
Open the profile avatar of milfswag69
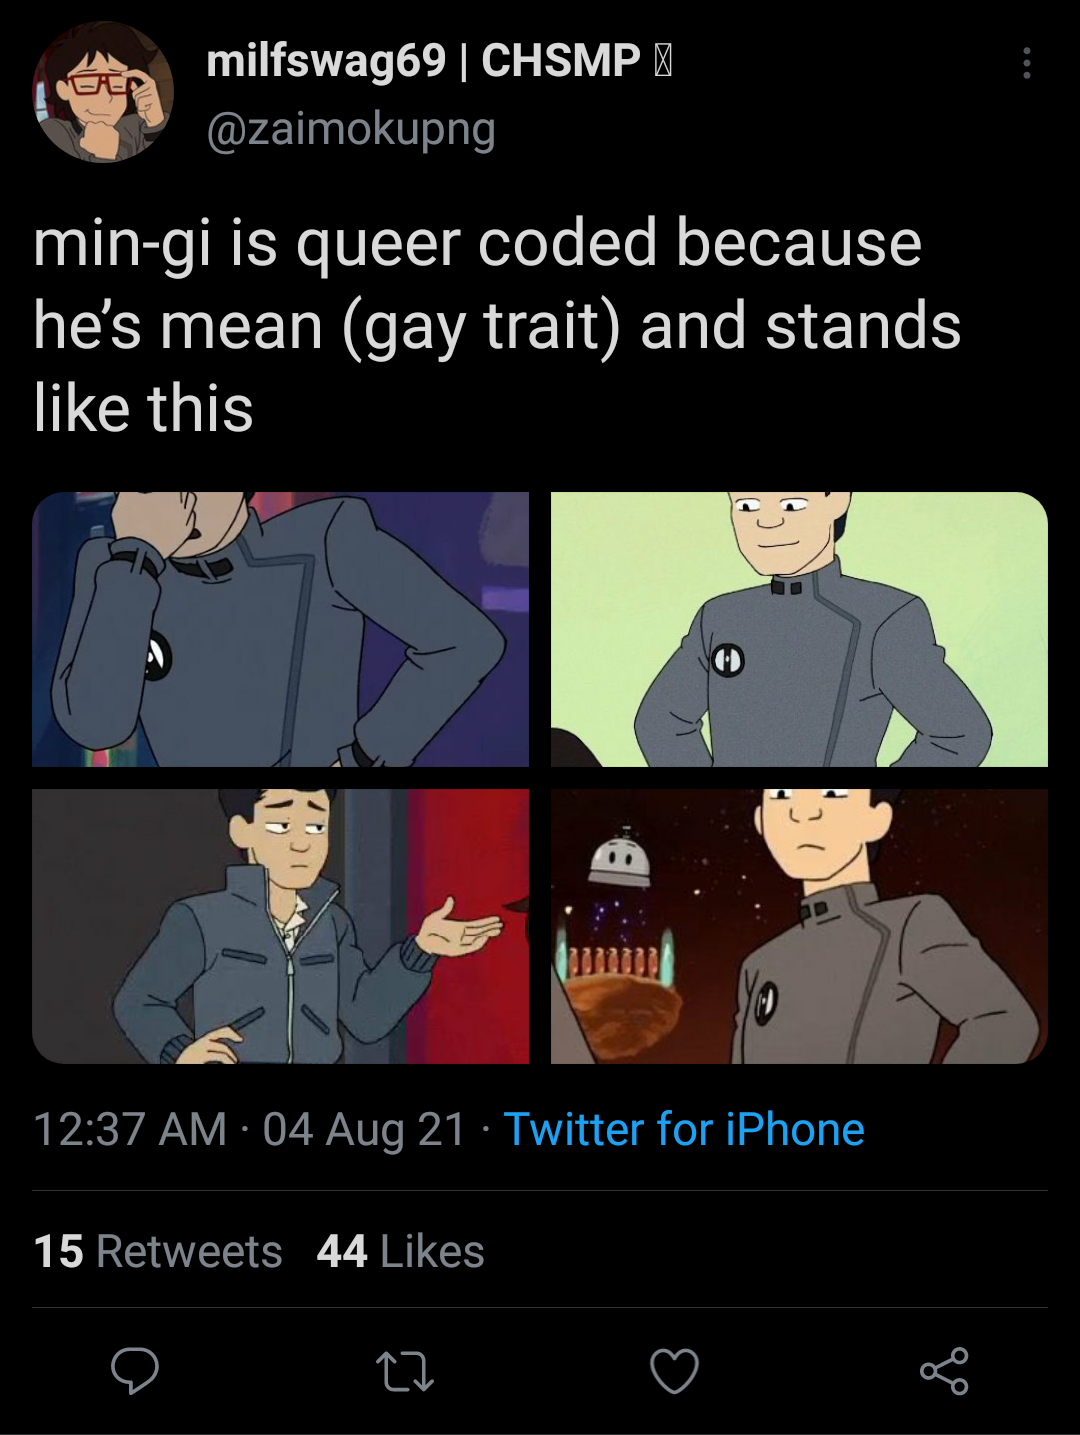pyautogui.click(x=103, y=92)
